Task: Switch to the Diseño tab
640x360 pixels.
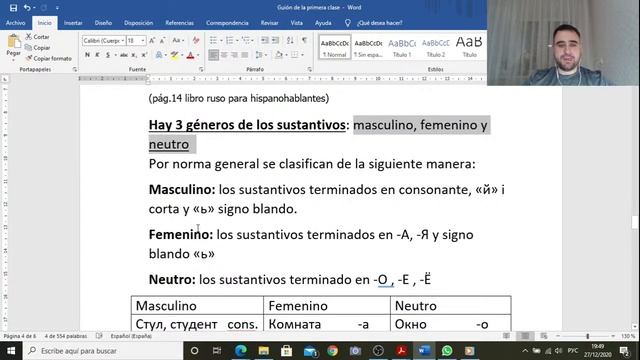Action: [x=103, y=23]
